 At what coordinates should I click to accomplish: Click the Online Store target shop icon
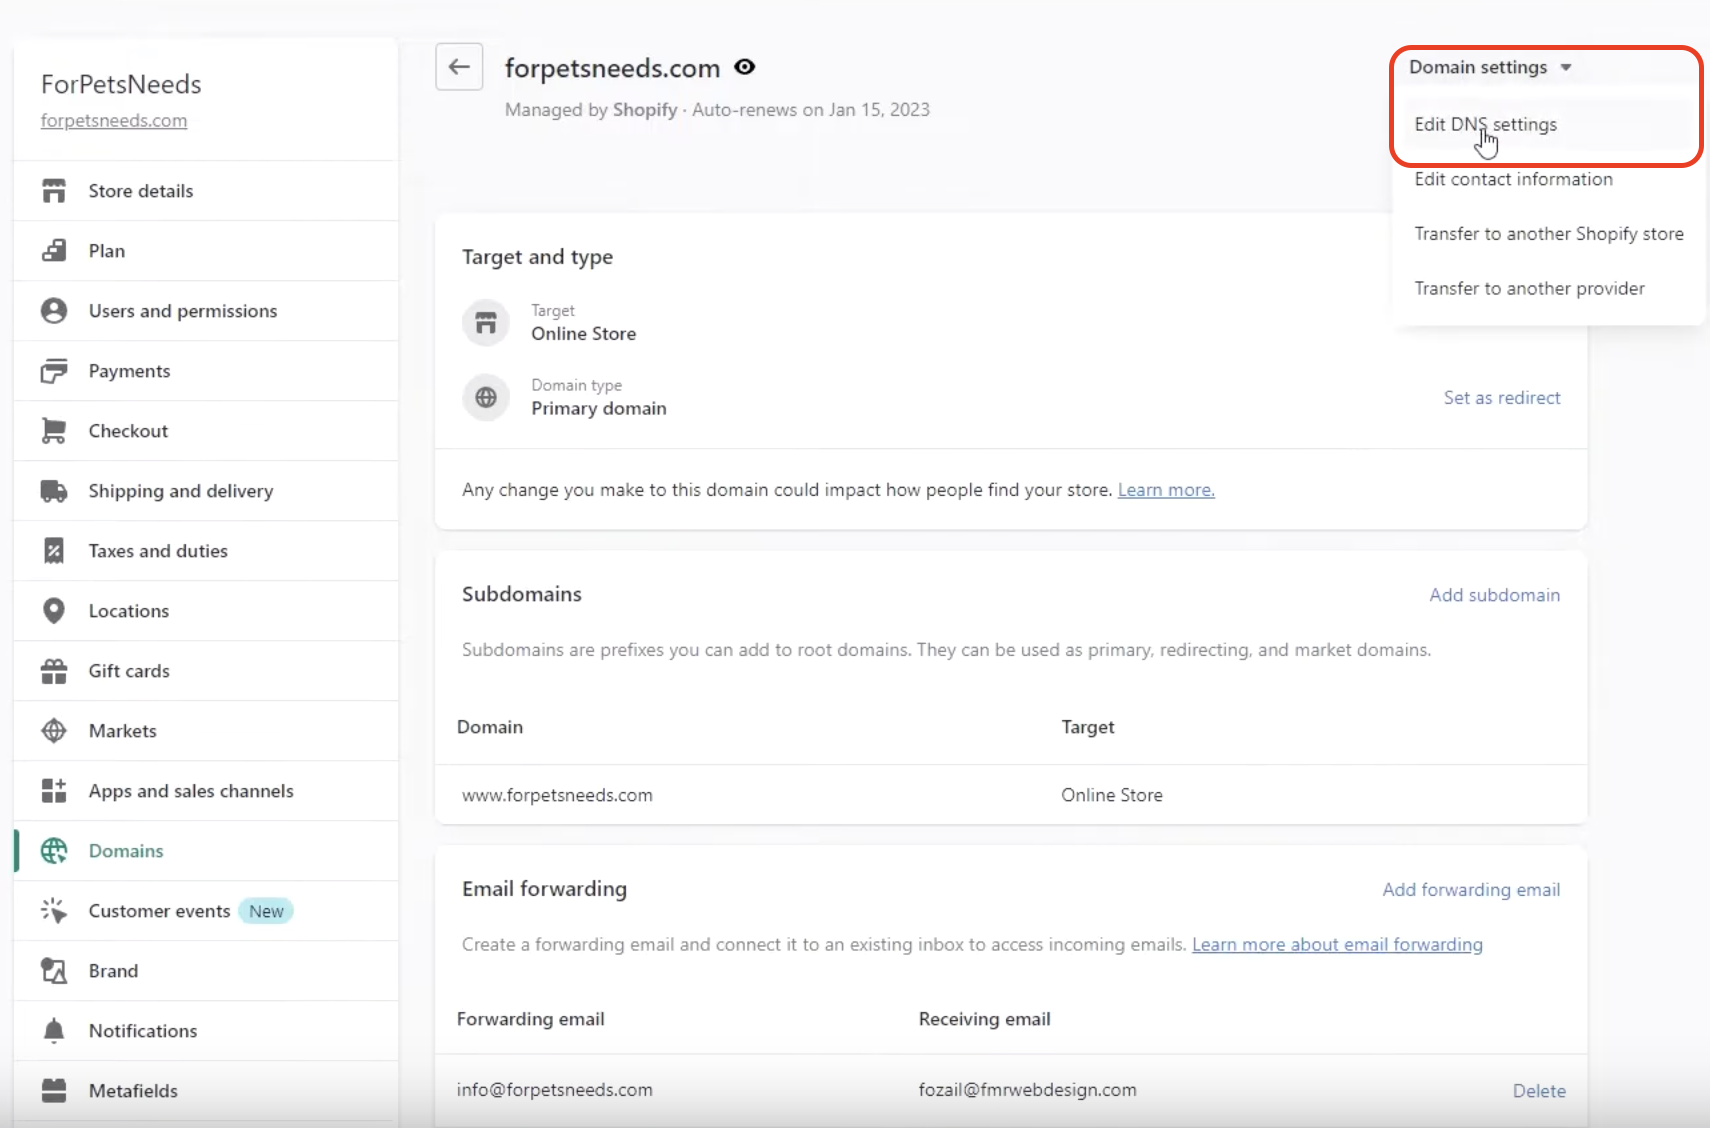pyautogui.click(x=486, y=323)
